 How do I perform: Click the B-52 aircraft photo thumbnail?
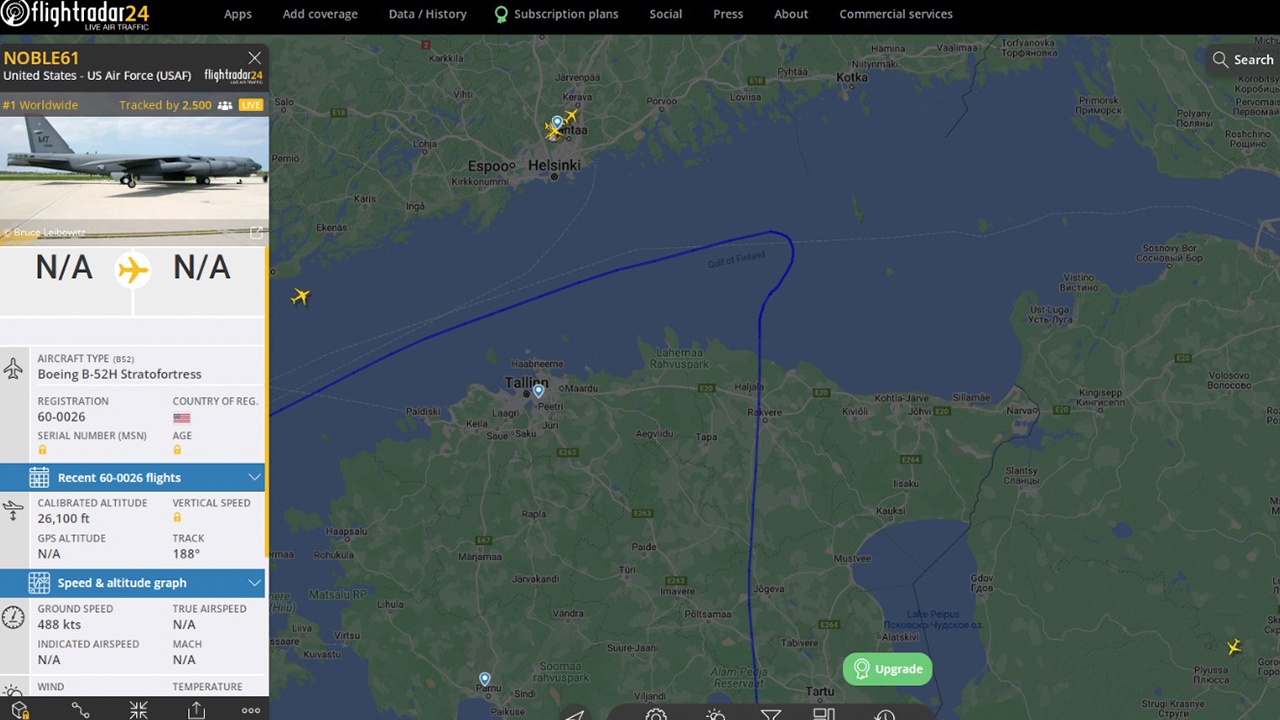click(x=134, y=178)
